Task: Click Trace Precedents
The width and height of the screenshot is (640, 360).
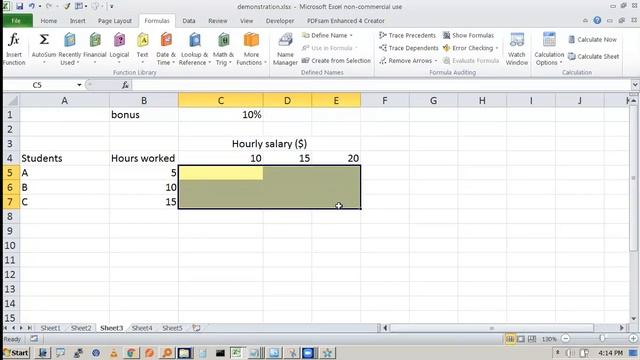Action: (407, 36)
